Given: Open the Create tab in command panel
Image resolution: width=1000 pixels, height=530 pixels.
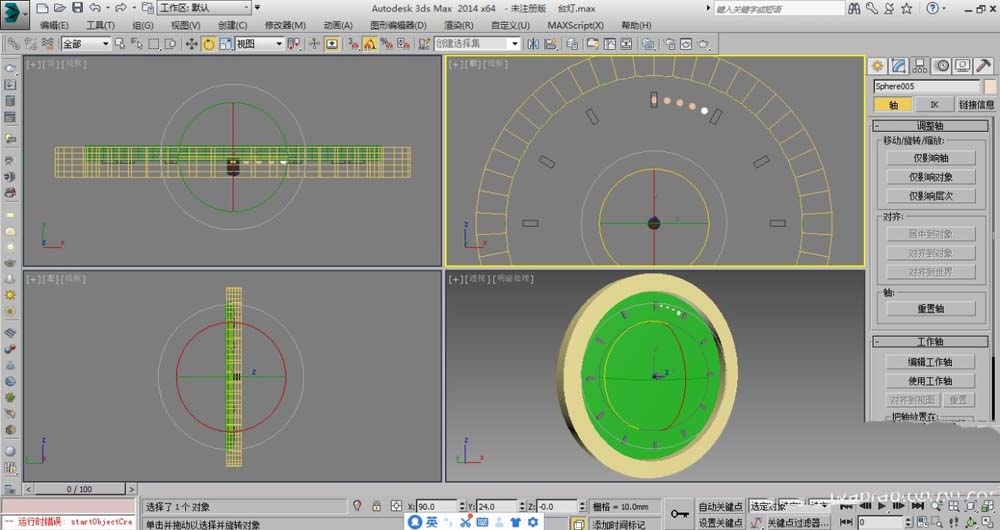Looking at the screenshot, I should [878, 66].
